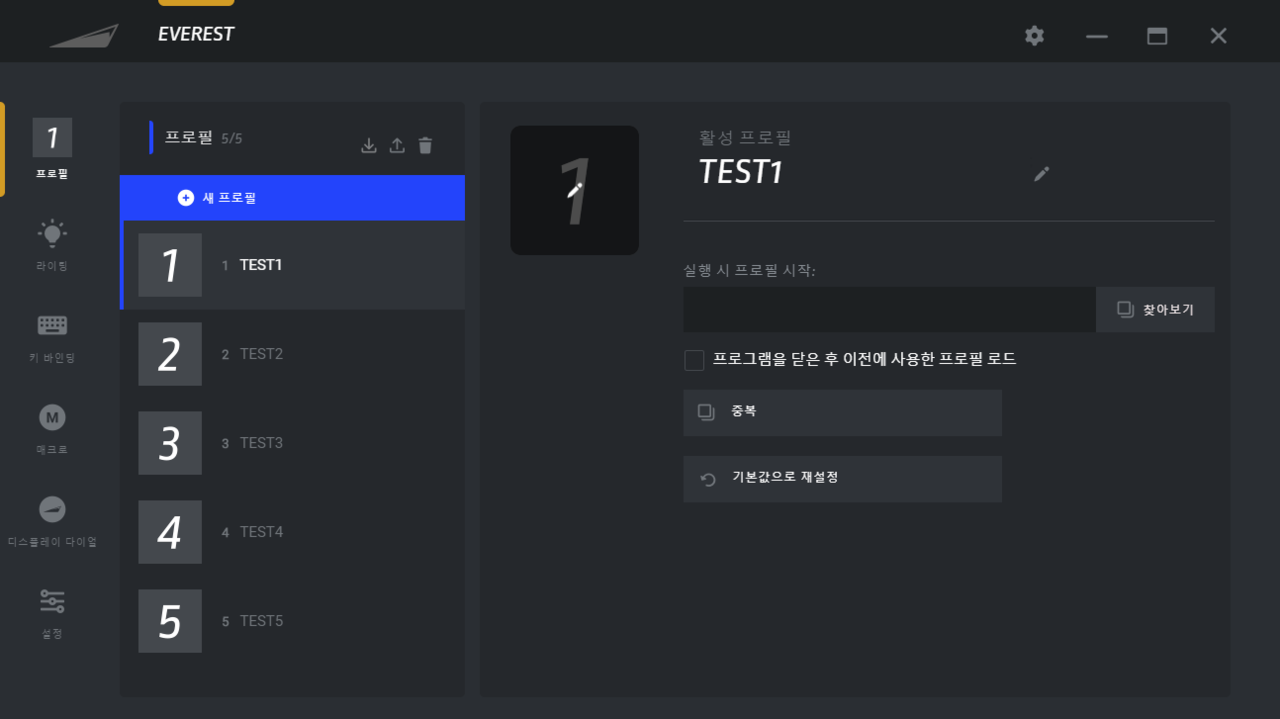Screen dimensions: 1280x719
Task: Open the settings gear in title bar
Action: [1034, 36]
